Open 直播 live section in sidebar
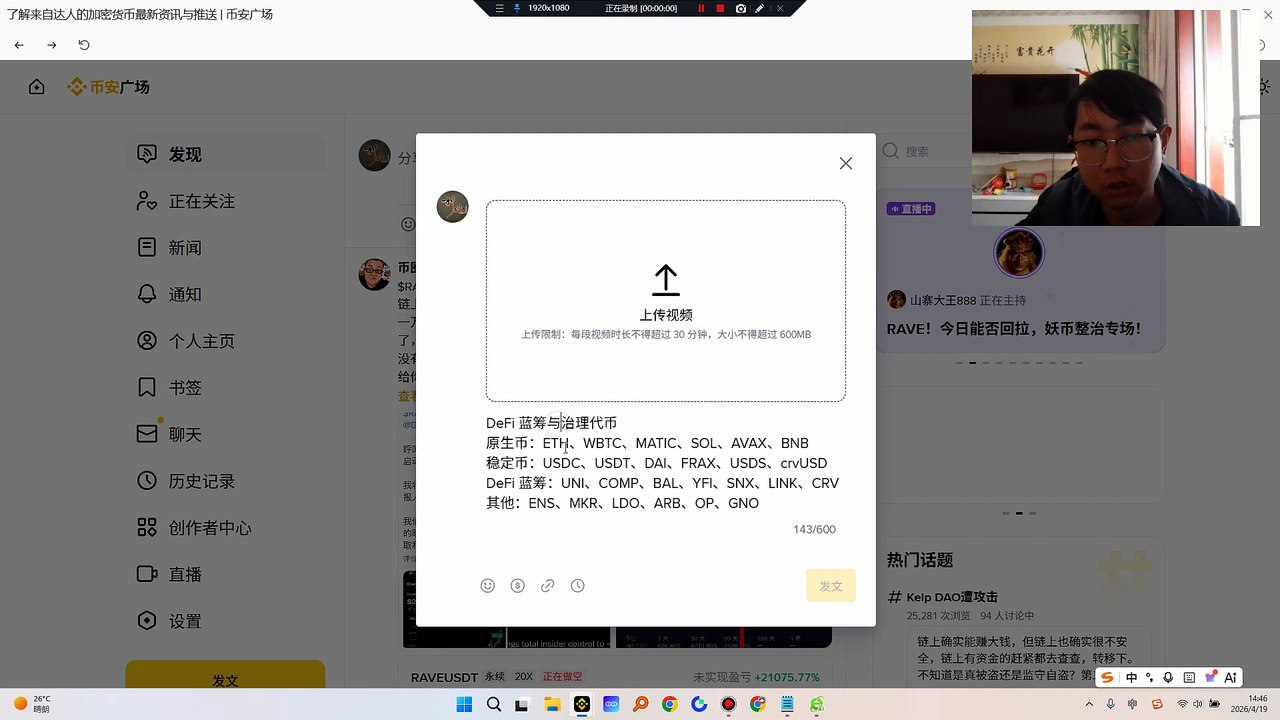This screenshot has height=720, width=1280. click(x=225, y=574)
